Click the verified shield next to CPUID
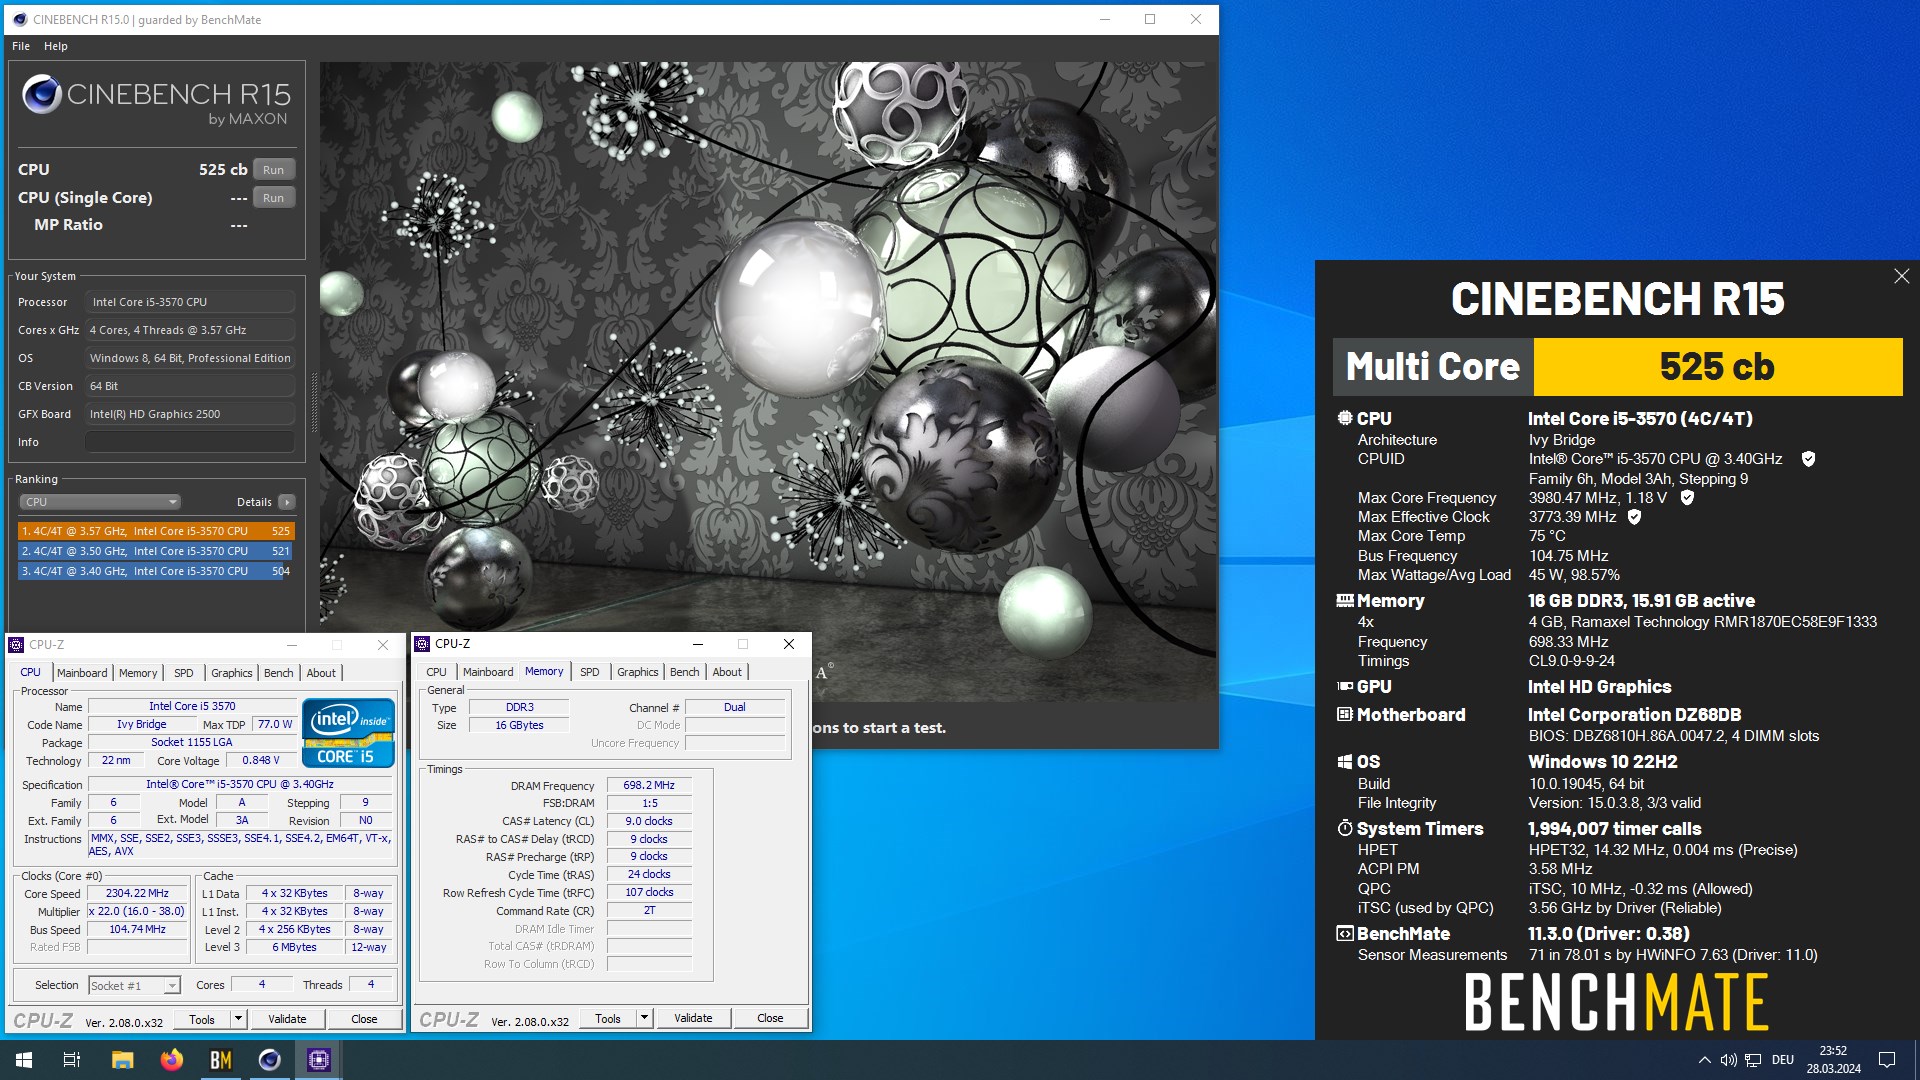 1808,459
